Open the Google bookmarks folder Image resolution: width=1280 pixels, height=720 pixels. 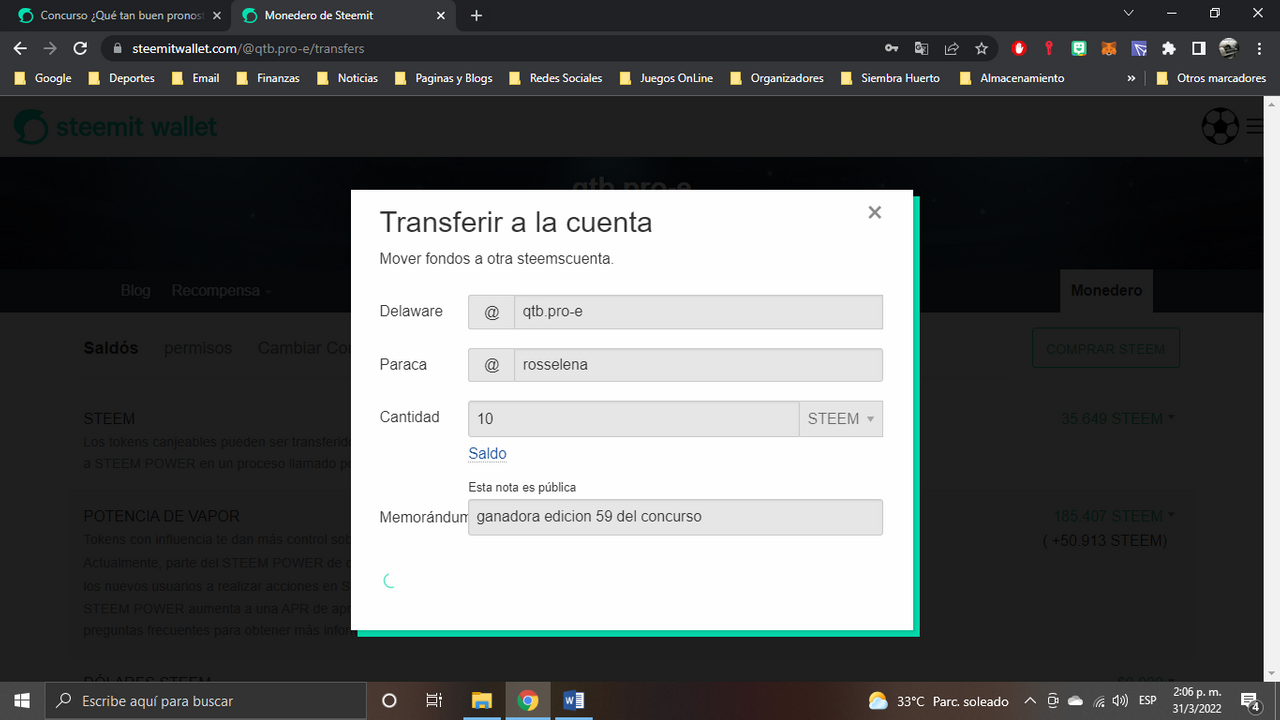(x=44, y=78)
